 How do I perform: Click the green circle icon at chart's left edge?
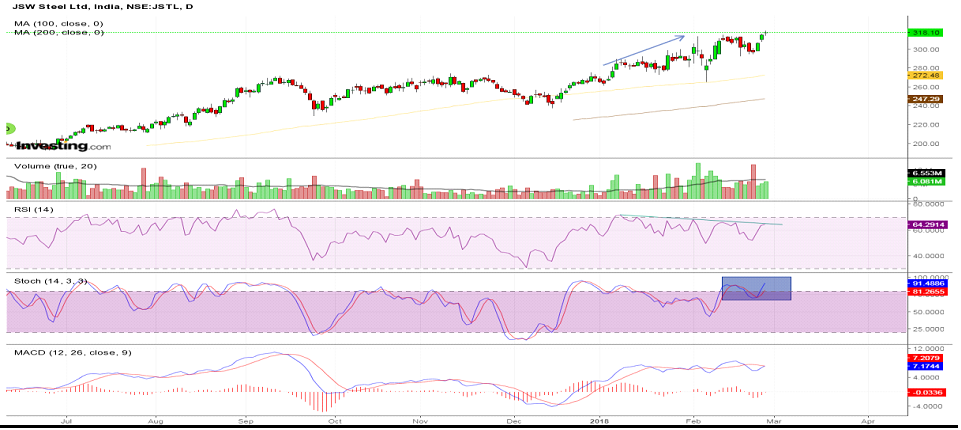[8, 129]
